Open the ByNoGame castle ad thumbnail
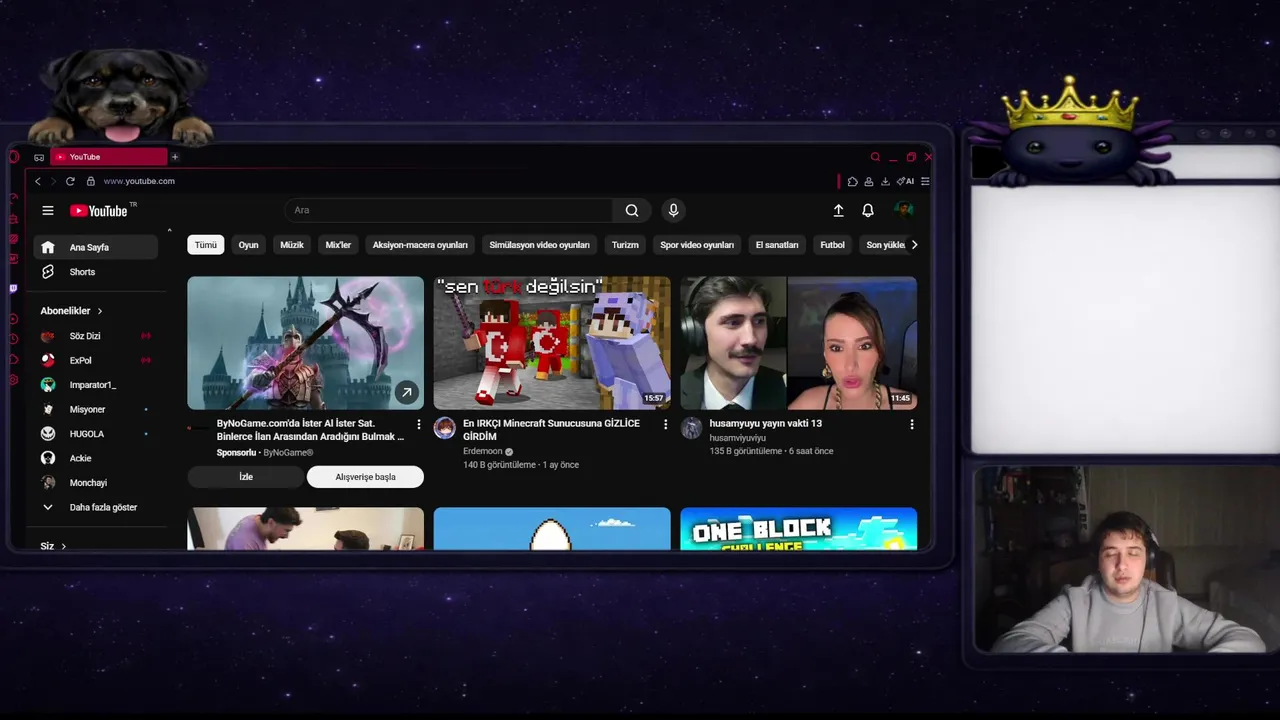 click(305, 343)
